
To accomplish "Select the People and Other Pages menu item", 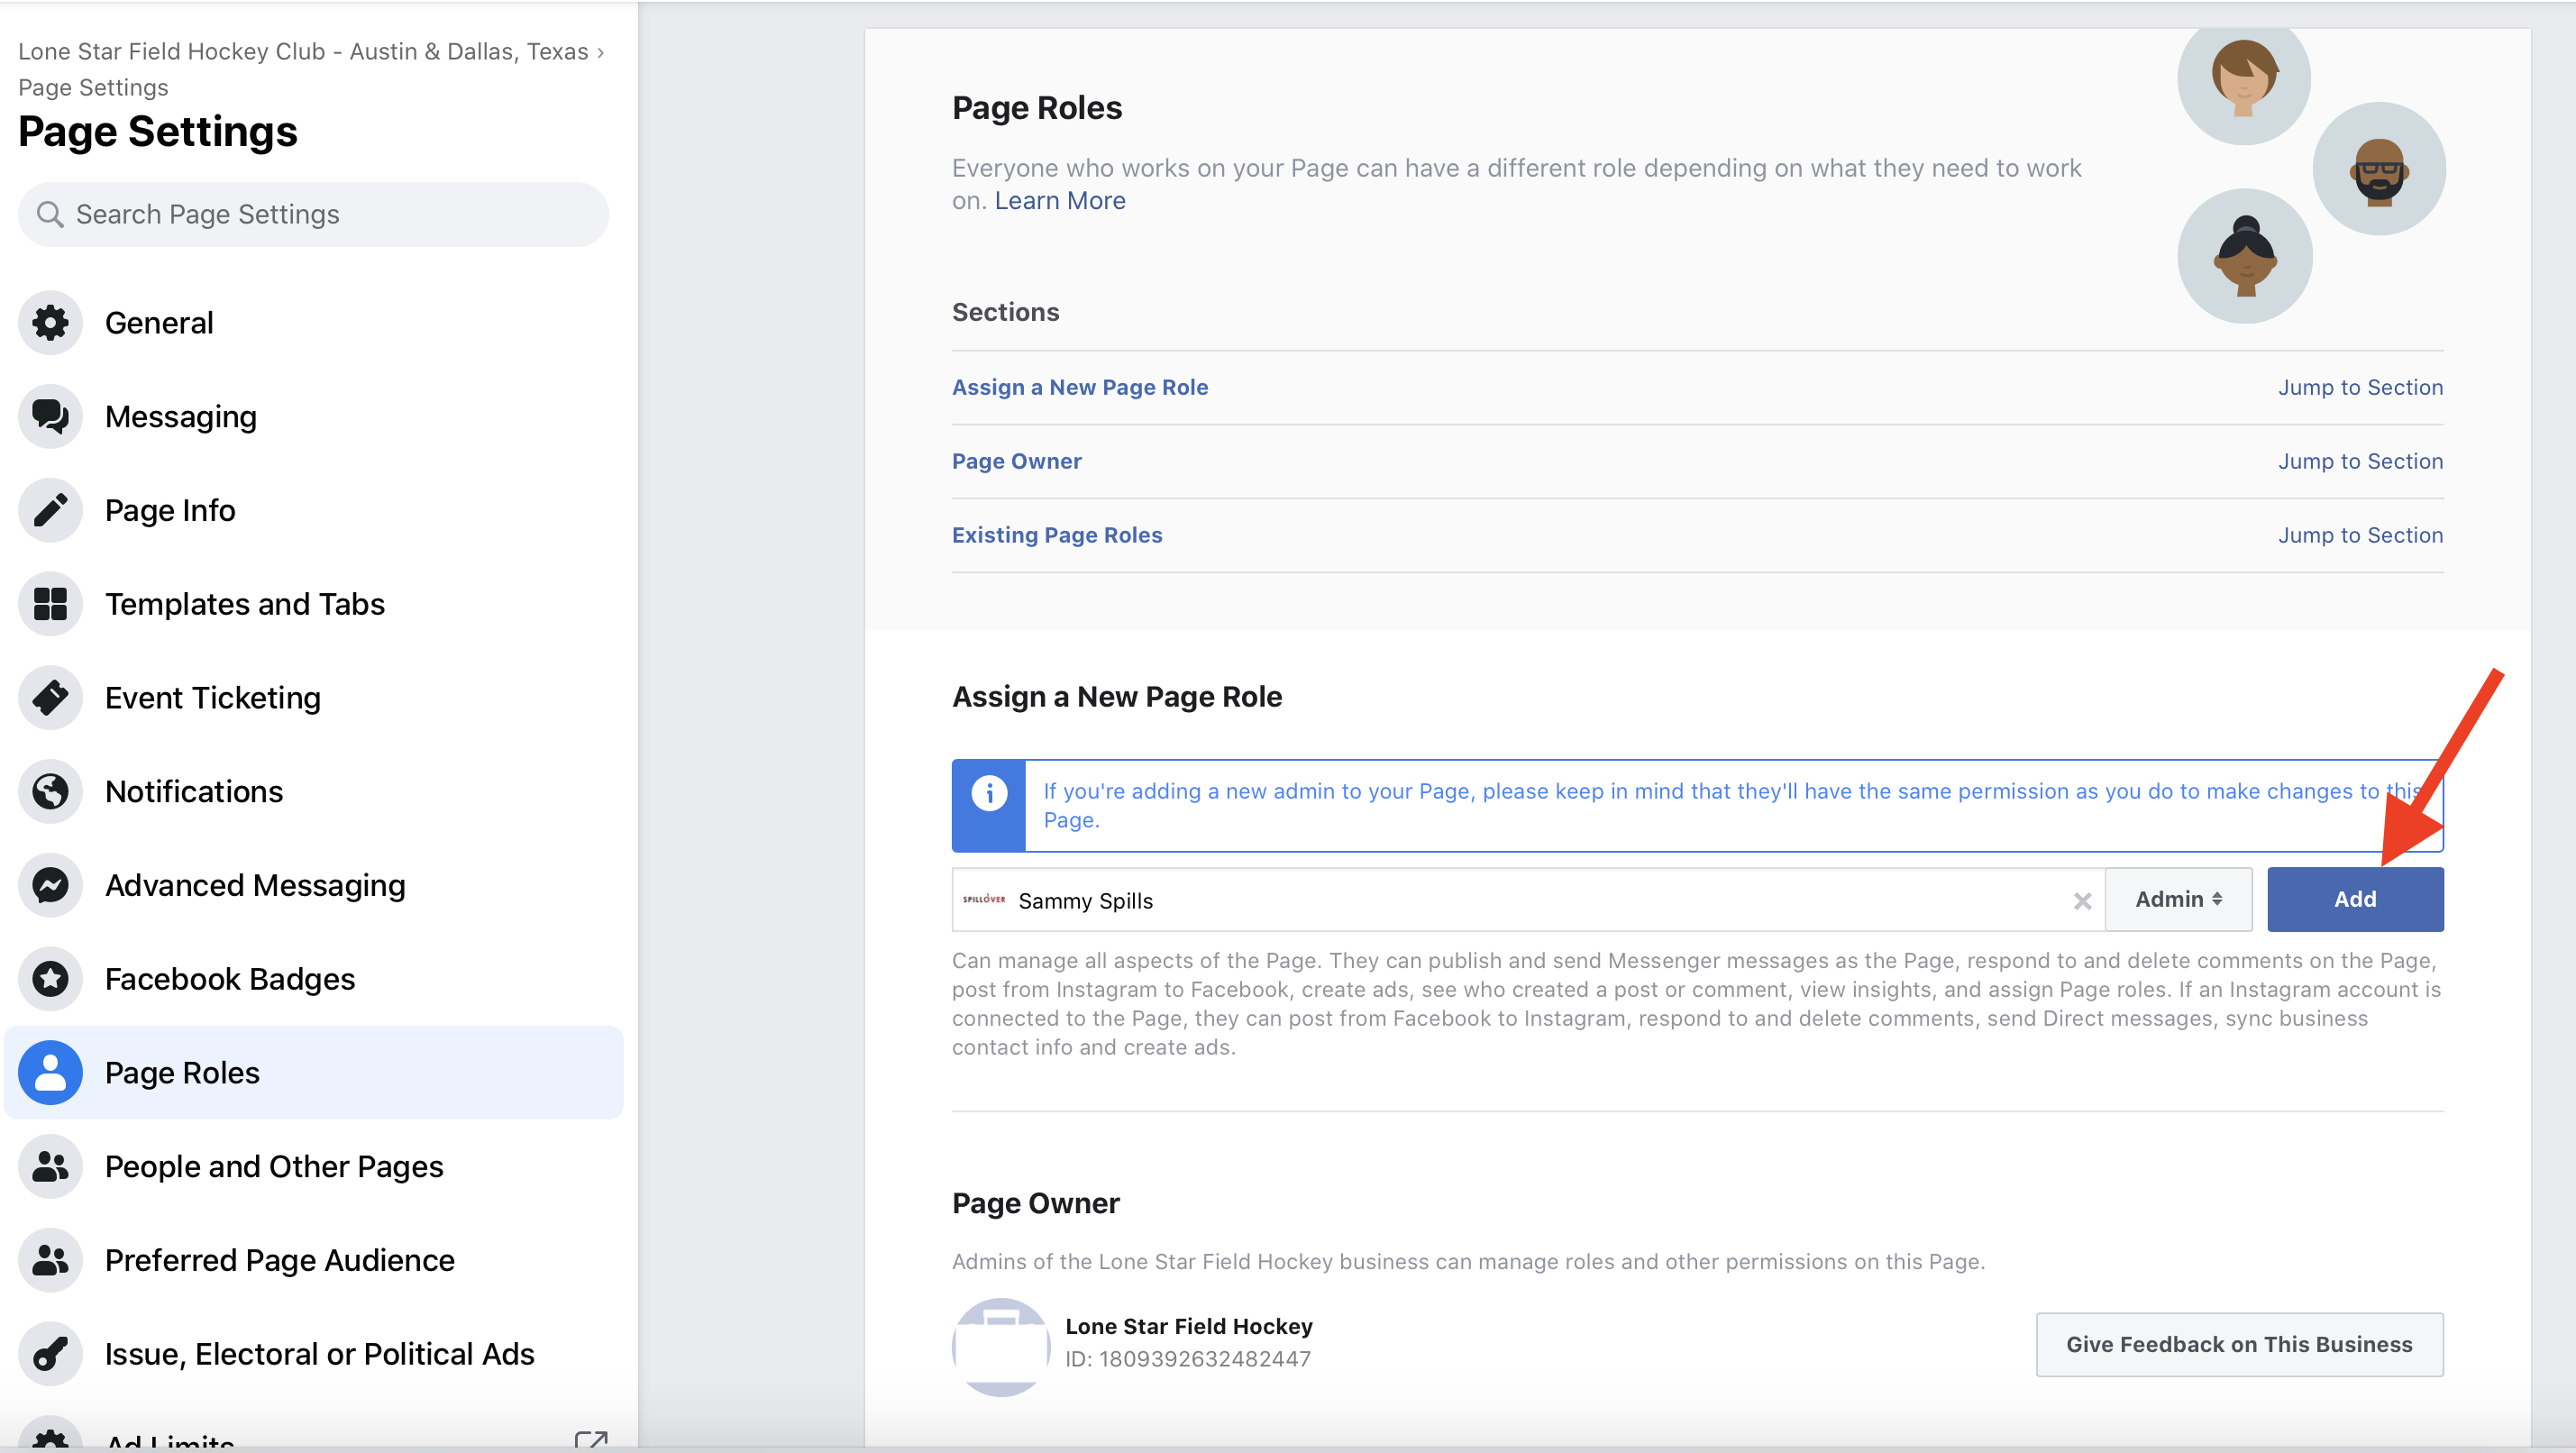I will [x=274, y=1166].
